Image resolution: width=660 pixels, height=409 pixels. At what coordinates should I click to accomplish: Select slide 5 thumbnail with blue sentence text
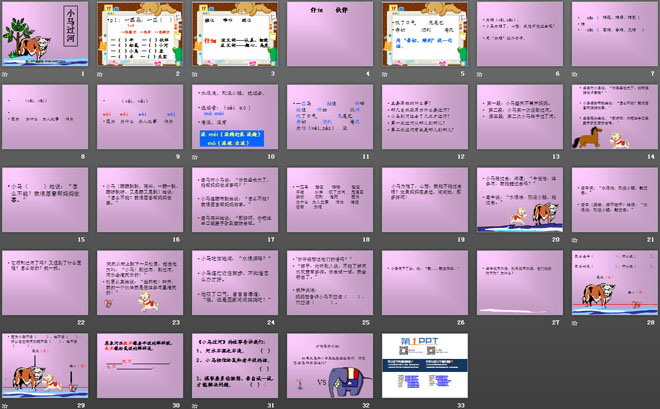point(425,34)
